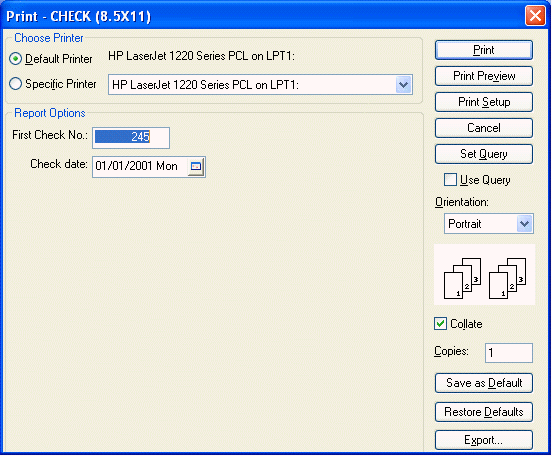Expand the Orientation Portrait dropdown

525,224
